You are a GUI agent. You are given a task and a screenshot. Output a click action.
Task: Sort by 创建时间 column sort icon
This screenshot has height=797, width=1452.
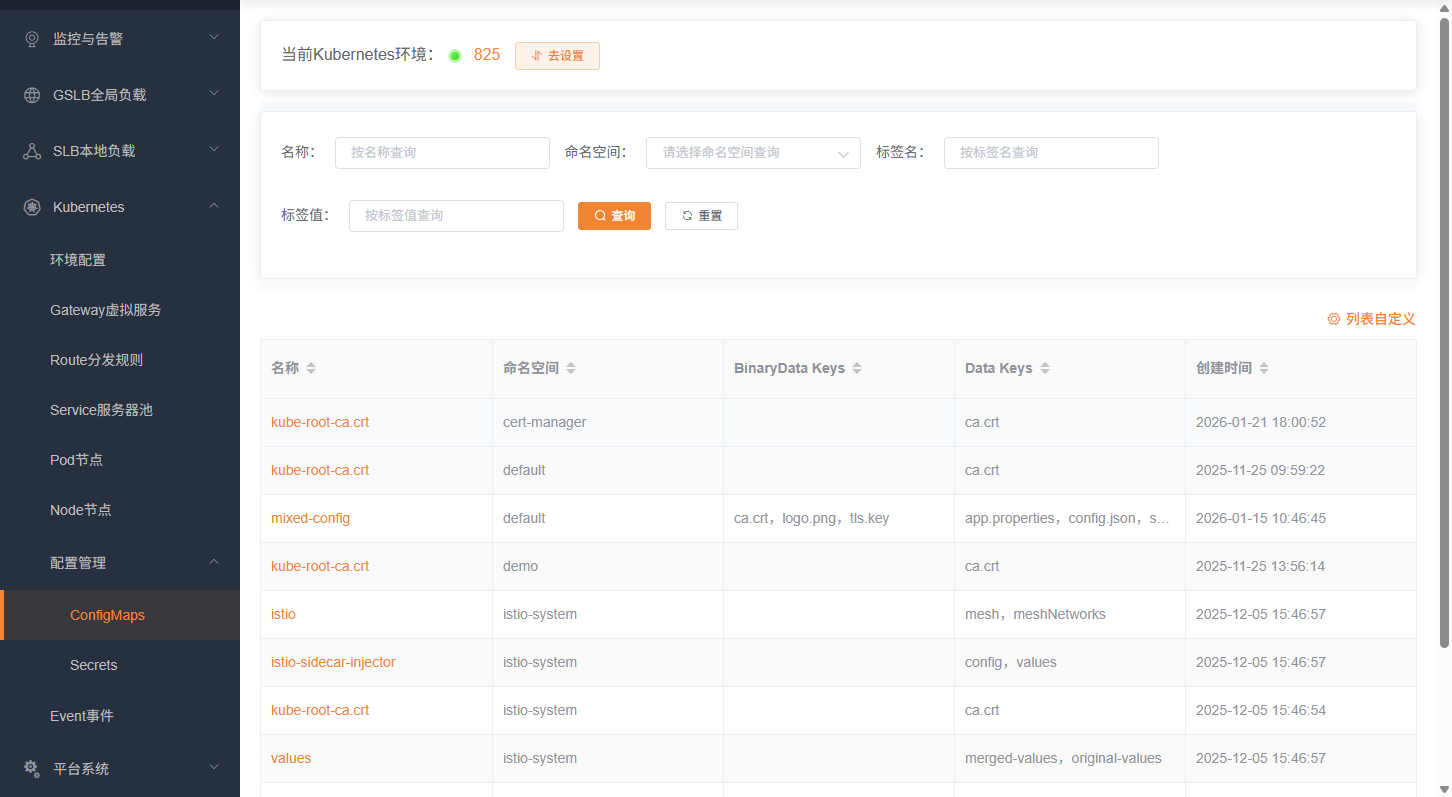pyautogui.click(x=1264, y=368)
